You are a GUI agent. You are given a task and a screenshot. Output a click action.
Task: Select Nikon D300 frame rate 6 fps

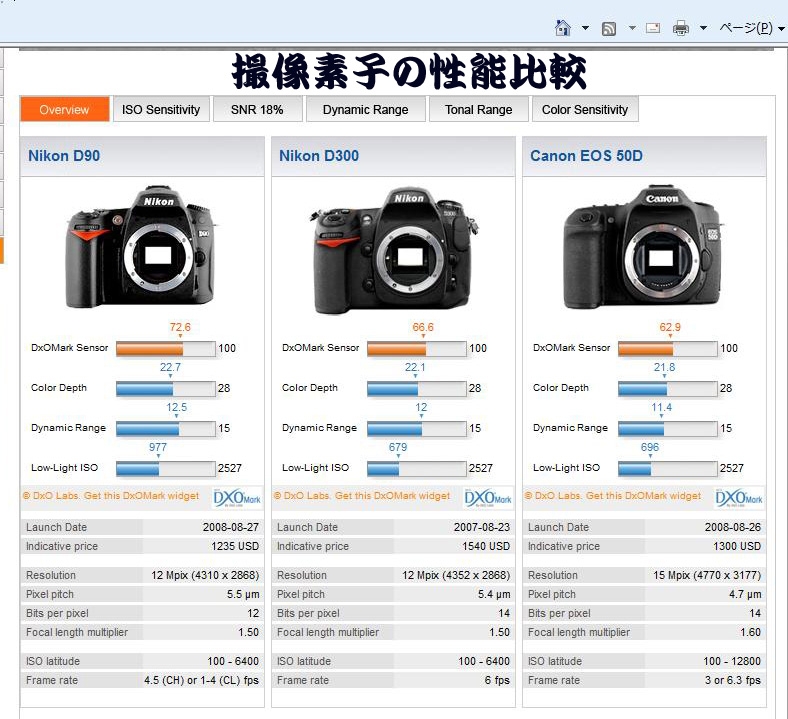pos(497,680)
